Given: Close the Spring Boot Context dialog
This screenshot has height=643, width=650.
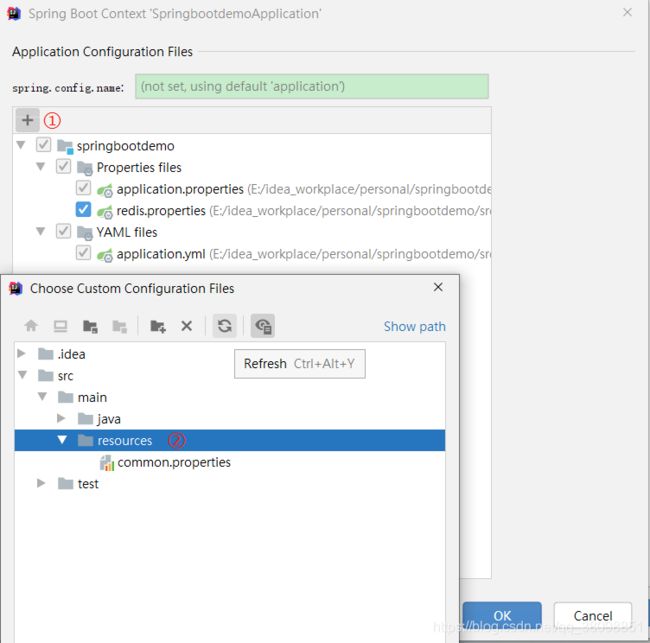Looking at the screenshot, I should 628,12.
